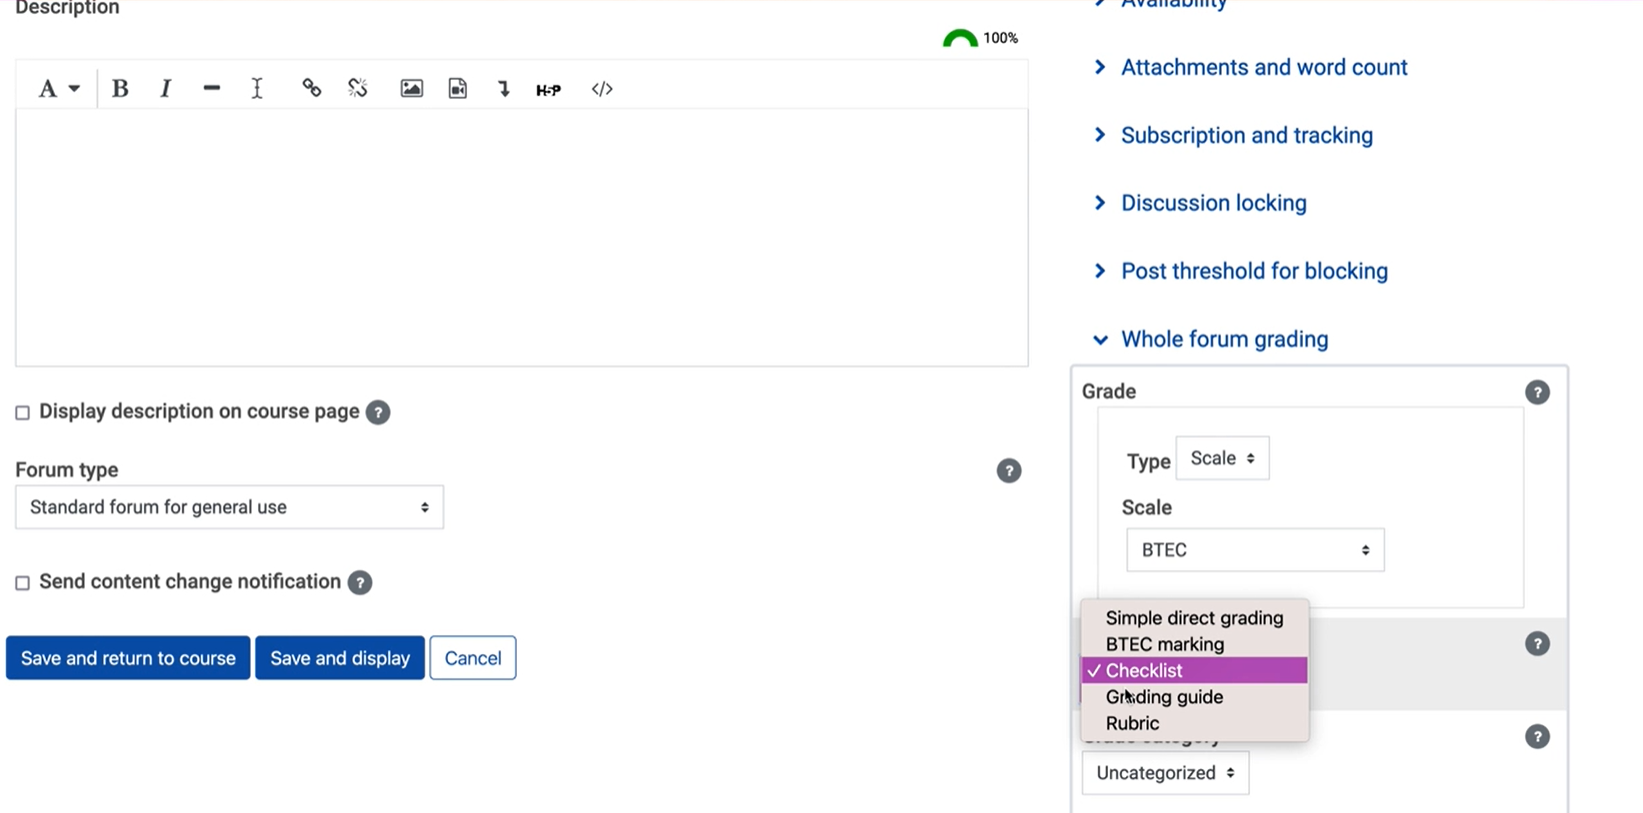Tick Send content change notification checkbox
1643x813 pixels.
[22, 582]
